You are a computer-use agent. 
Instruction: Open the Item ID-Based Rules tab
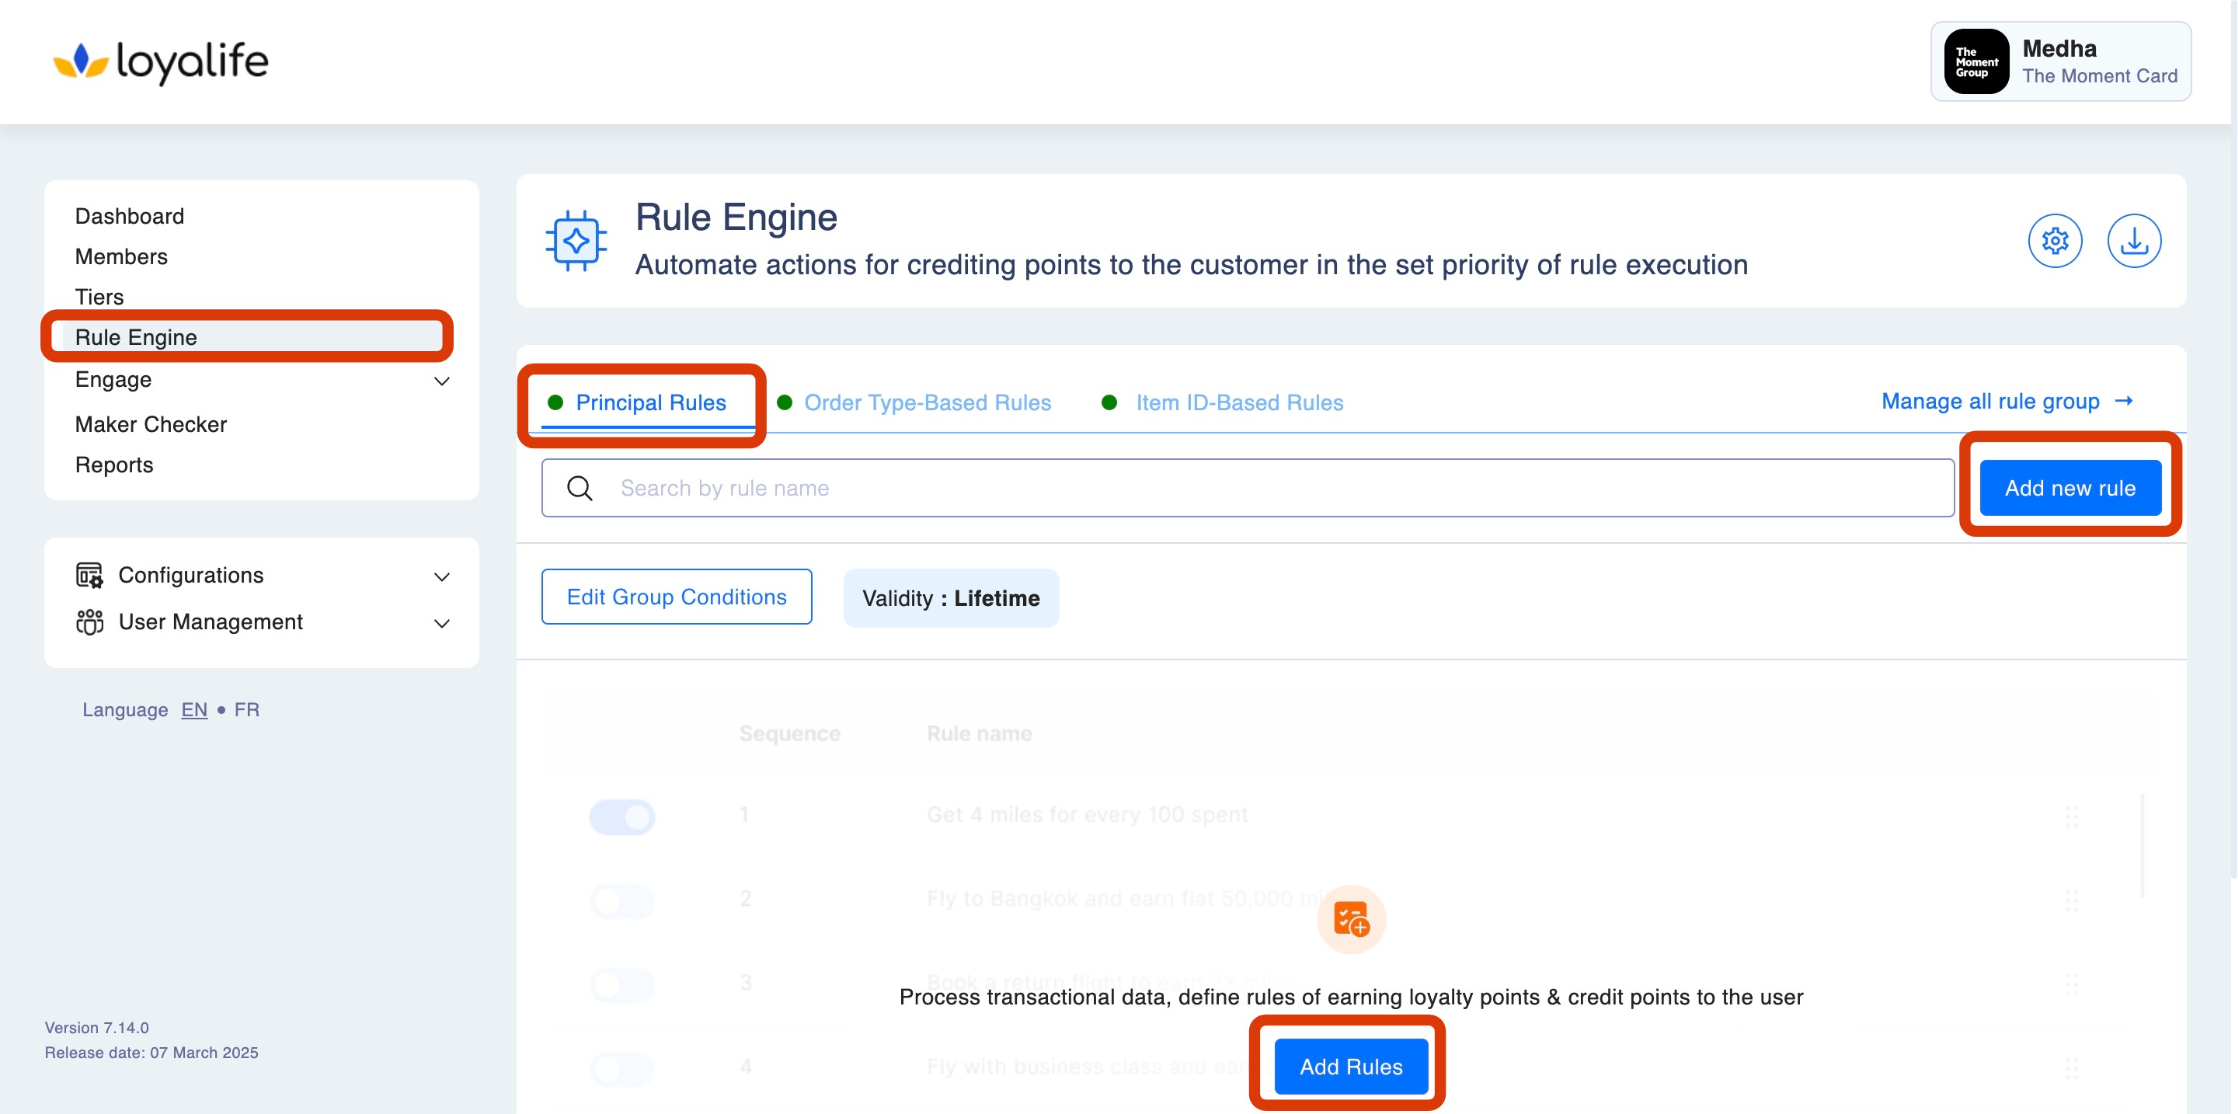1238,403
